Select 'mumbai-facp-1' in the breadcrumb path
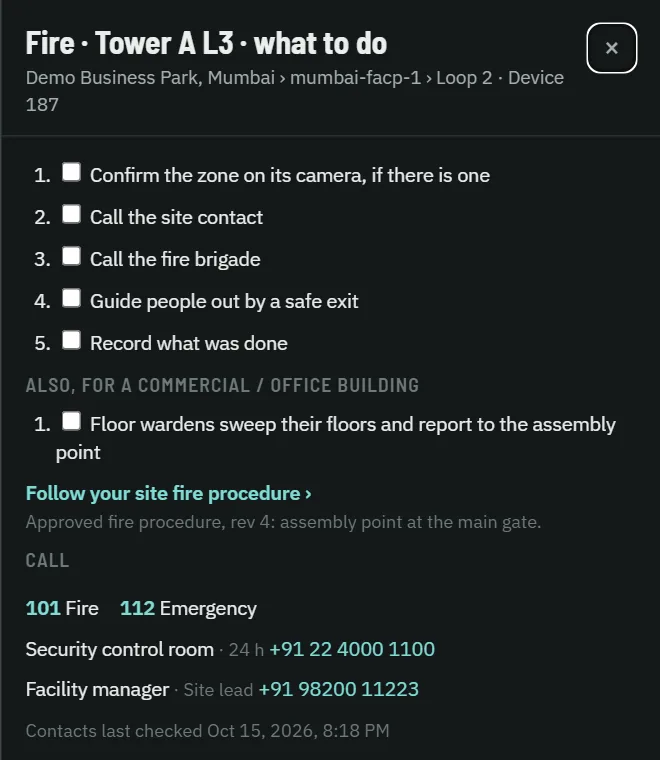 (x=355, y=78)
